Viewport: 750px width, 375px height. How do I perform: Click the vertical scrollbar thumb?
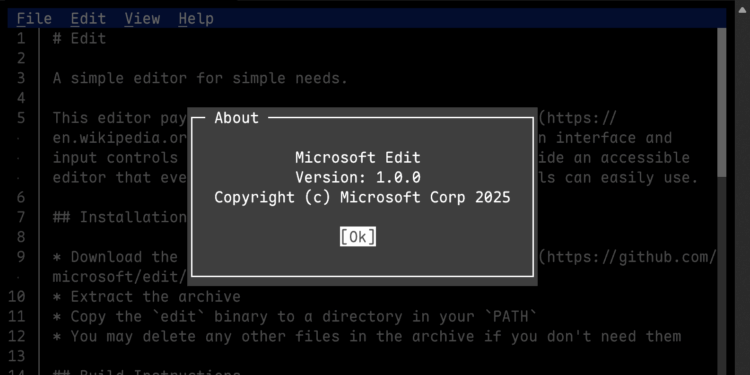tap(722, 102)
